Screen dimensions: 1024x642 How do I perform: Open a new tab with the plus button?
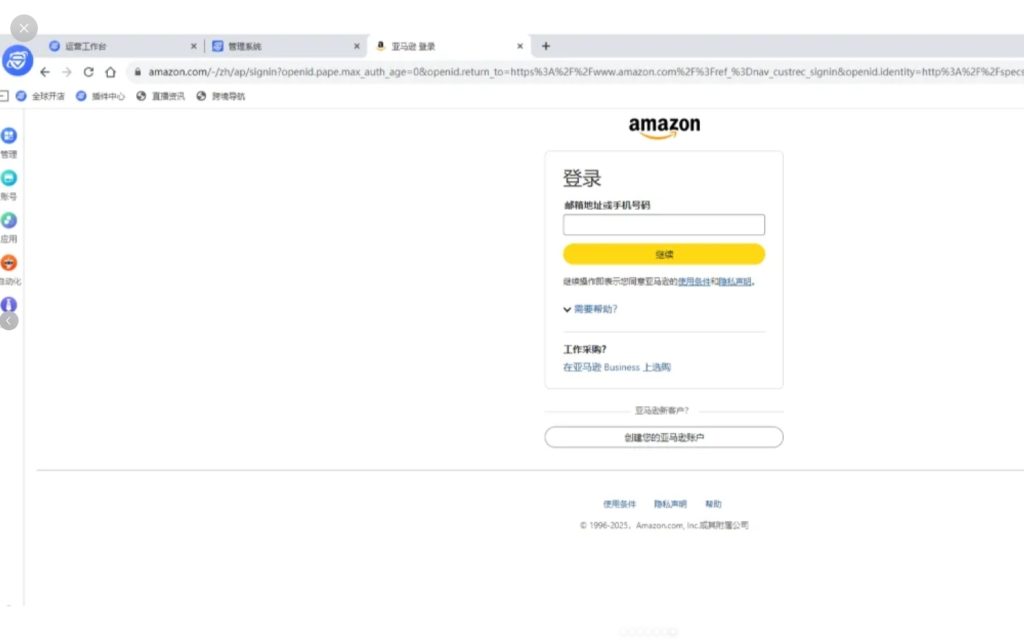tap(546, 46)
